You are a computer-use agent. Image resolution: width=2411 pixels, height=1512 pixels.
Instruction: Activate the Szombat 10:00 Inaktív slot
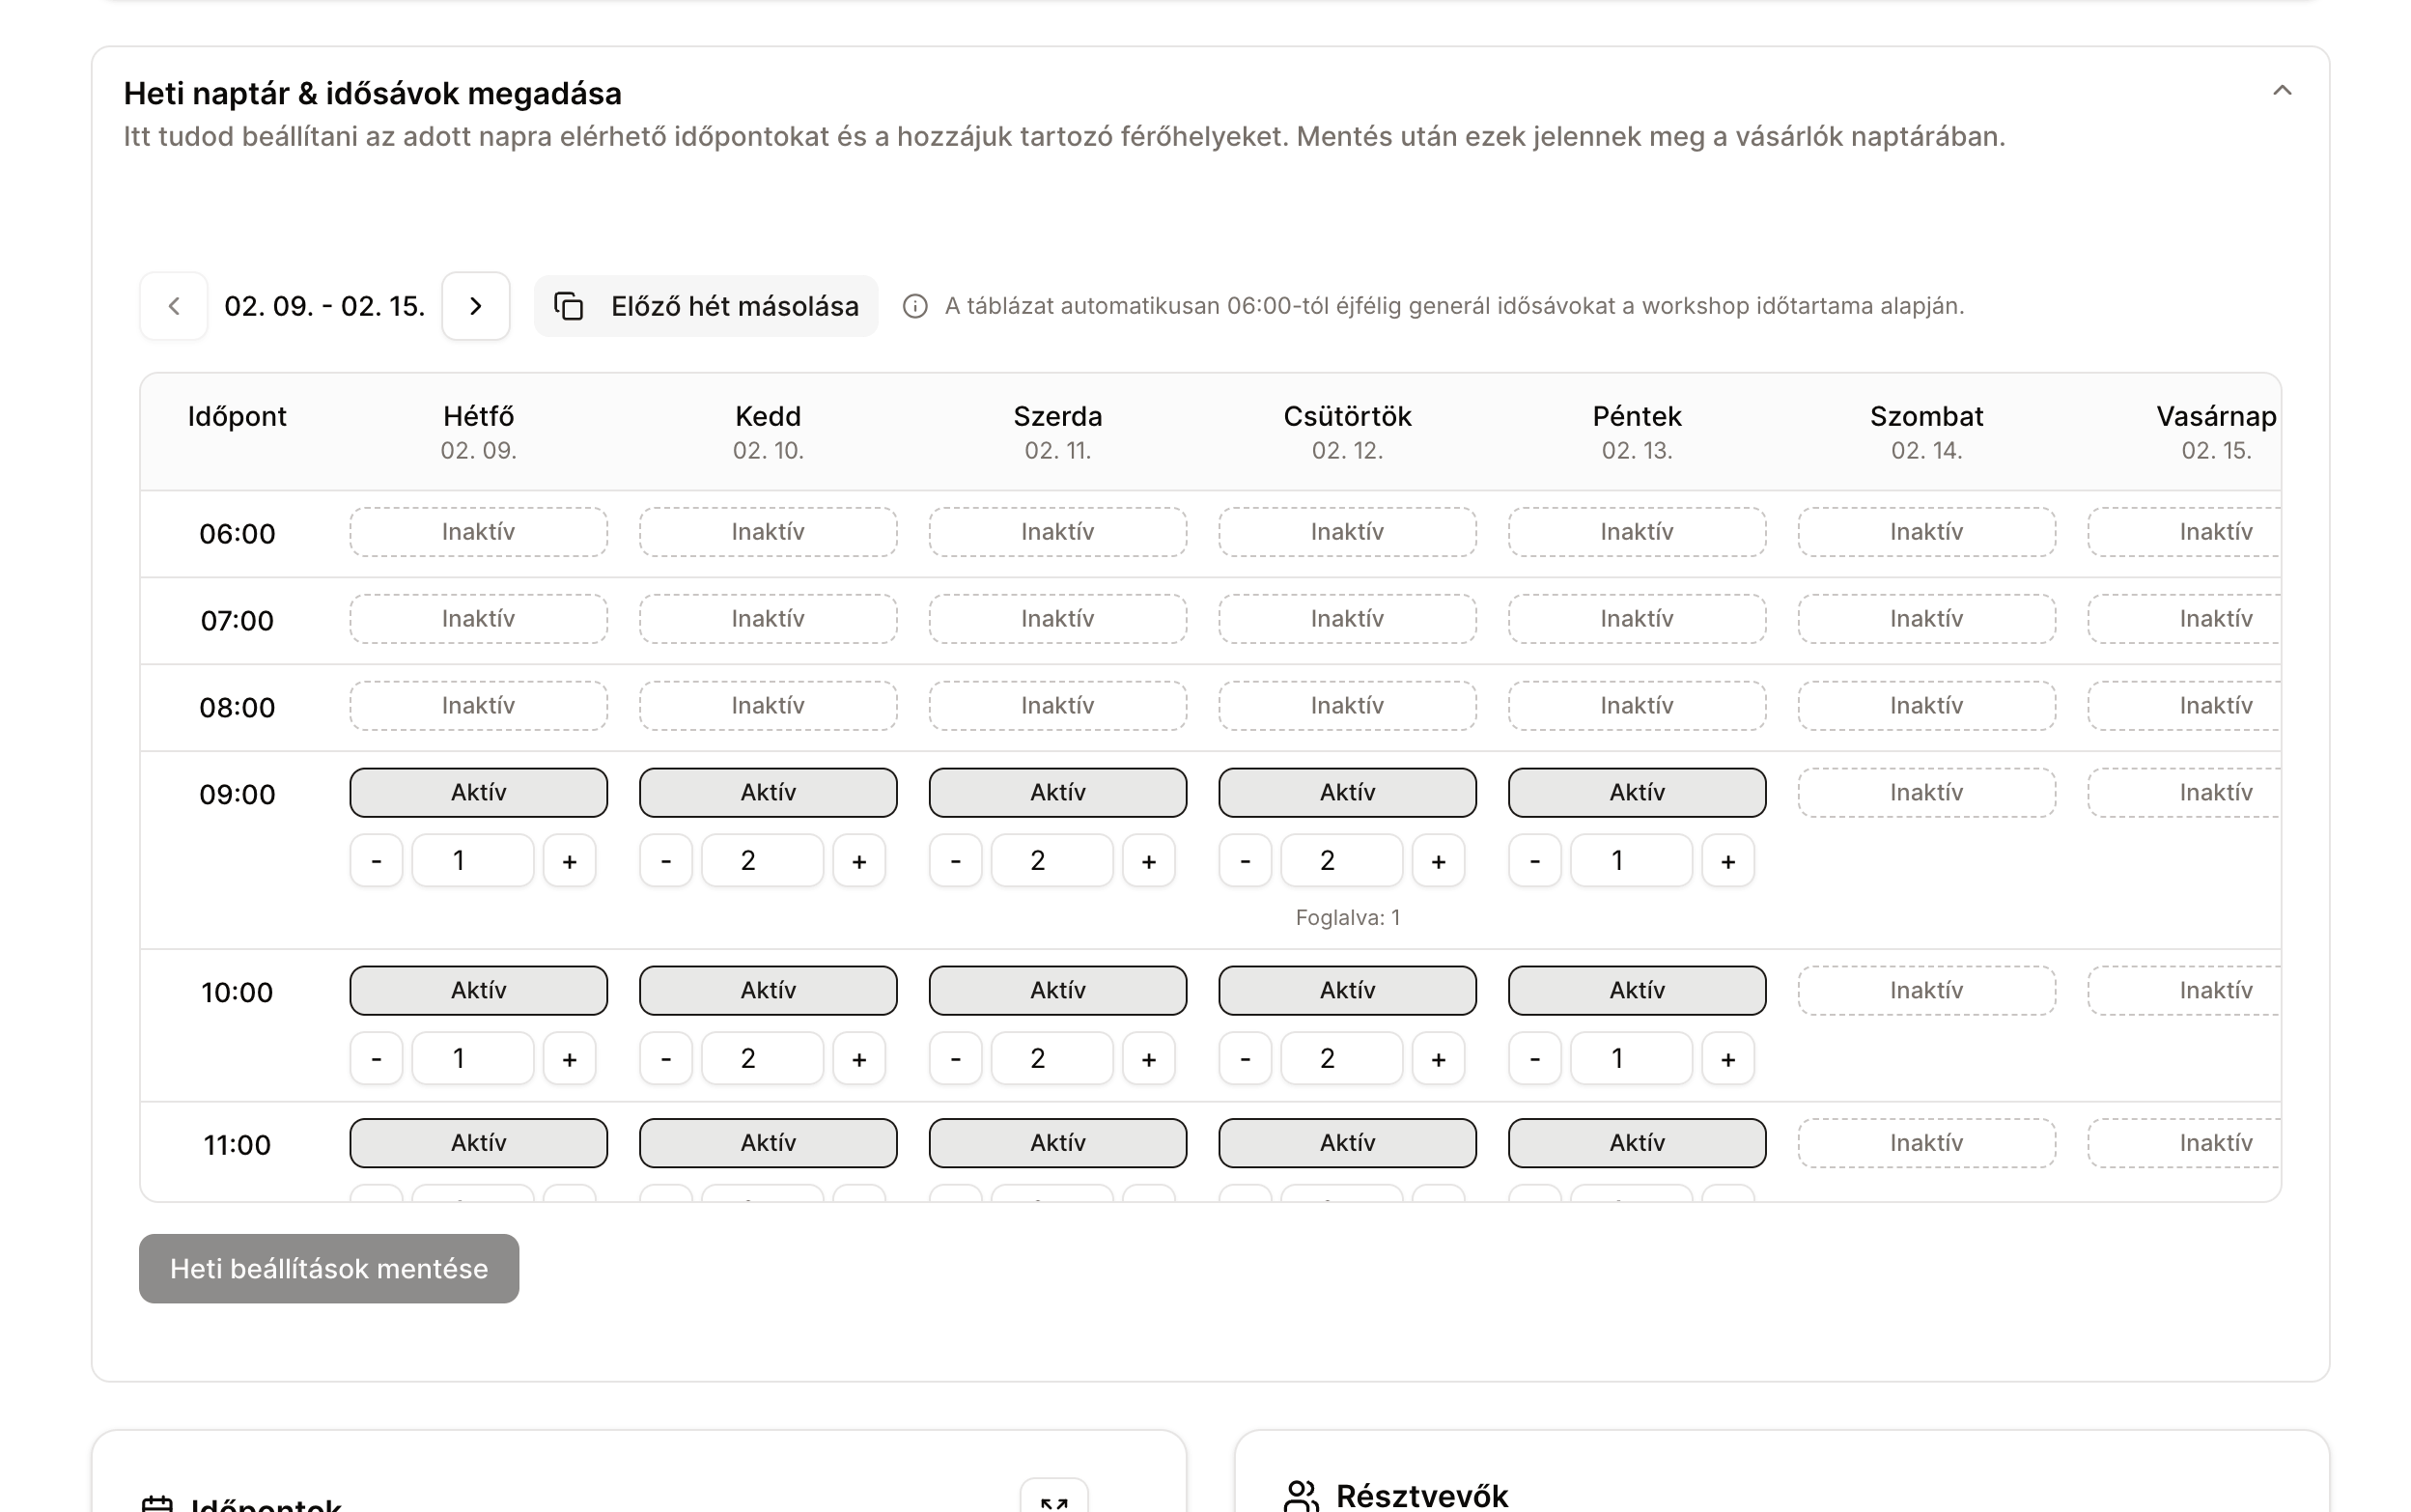1926,991
